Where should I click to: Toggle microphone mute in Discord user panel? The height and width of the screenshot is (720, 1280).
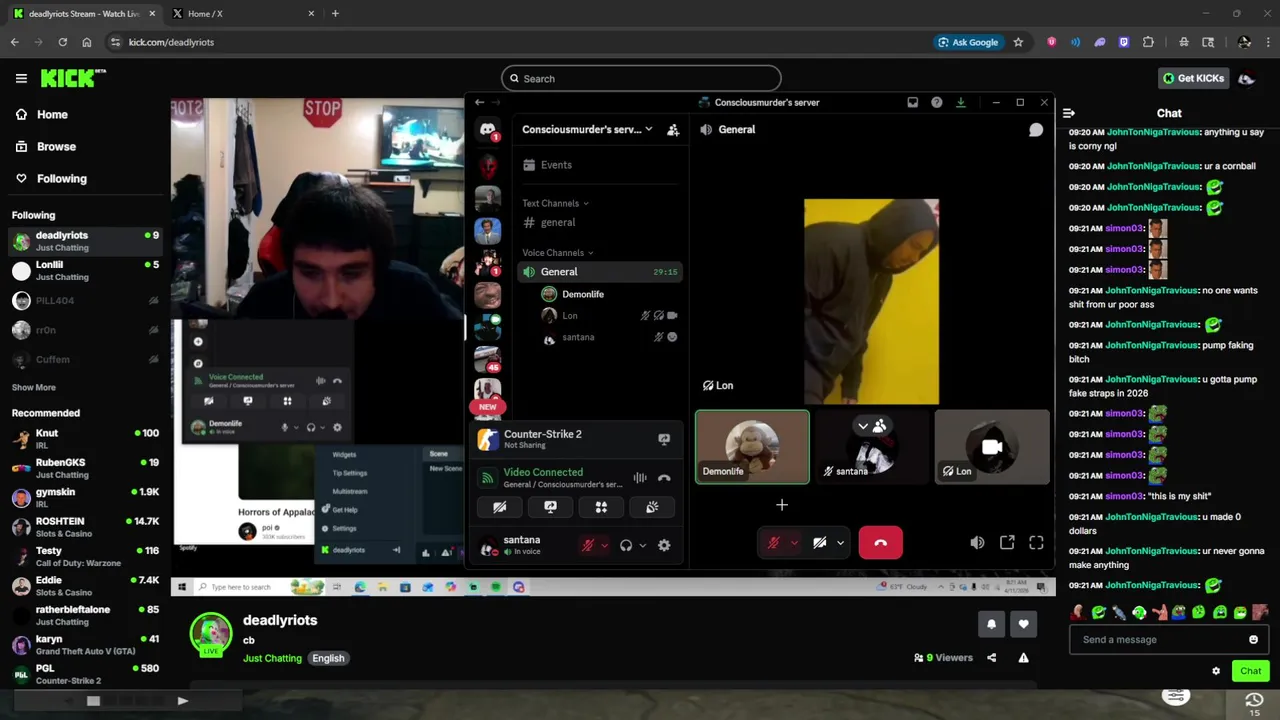[x=588, y=545]
